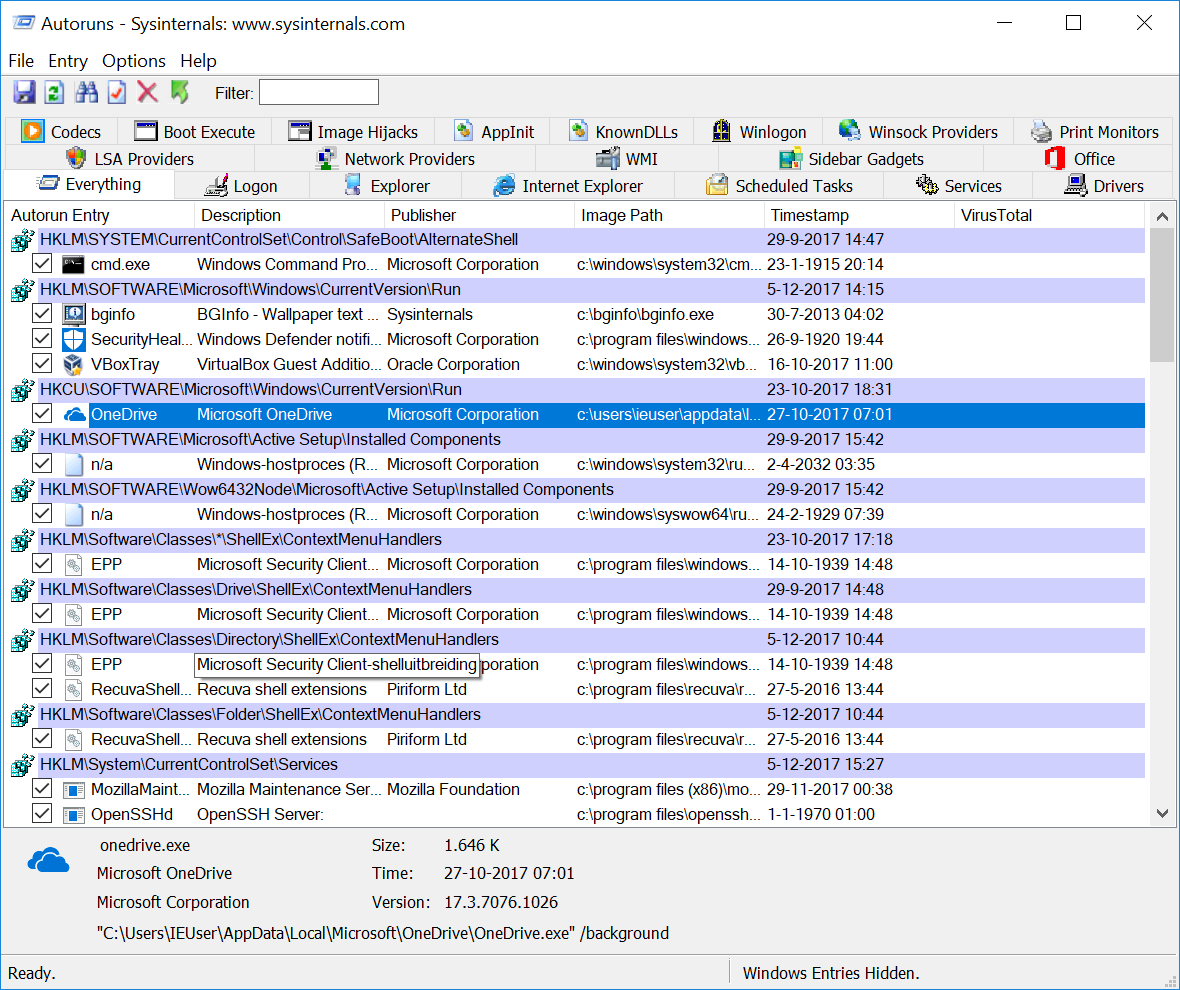Click registry icon beside the Drive\ShellEx\ContextMenuHandlers key
Image resolution: width=1180 pixels, height=990 pixels.
(x=23, y=590)
